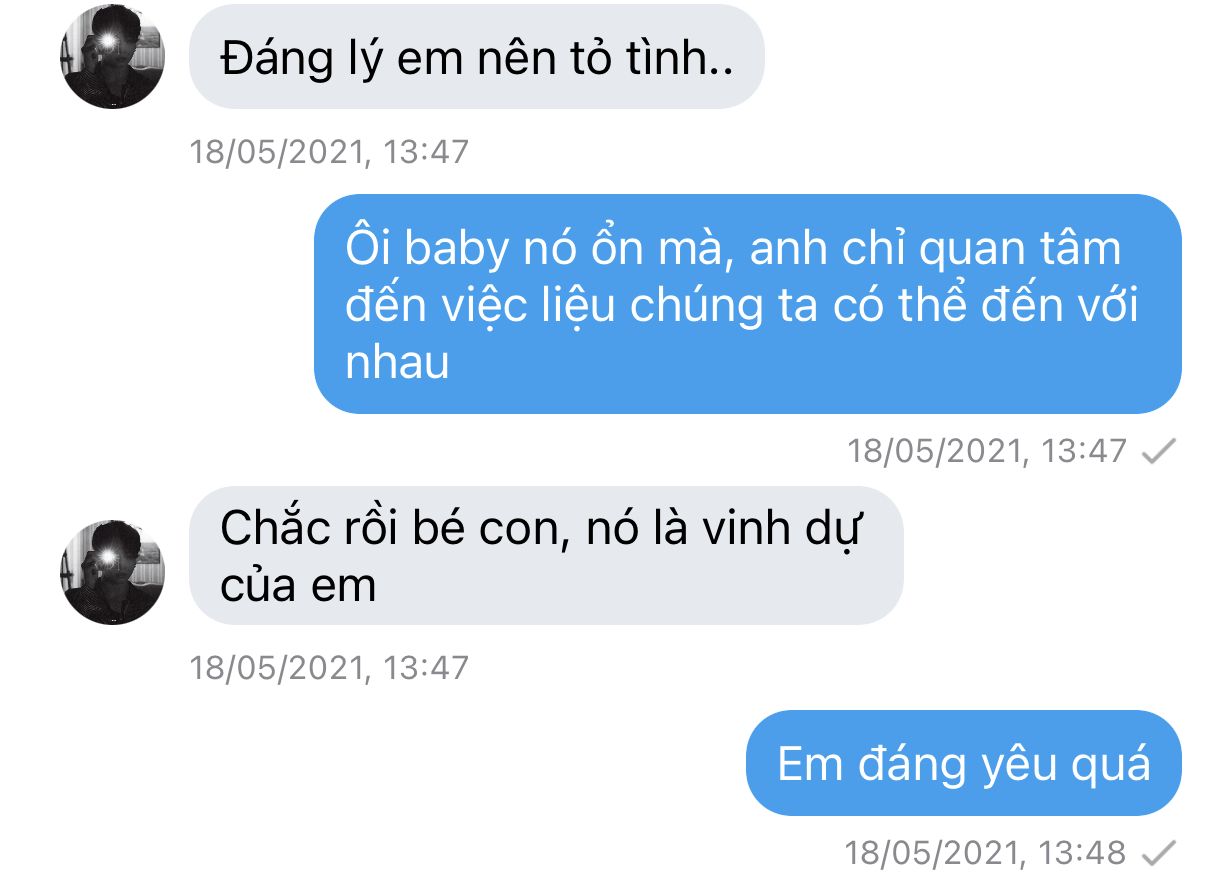Click the "của em" line in gray bubble
Screen dimensions: 1223x882
click(x=298, y=585)
